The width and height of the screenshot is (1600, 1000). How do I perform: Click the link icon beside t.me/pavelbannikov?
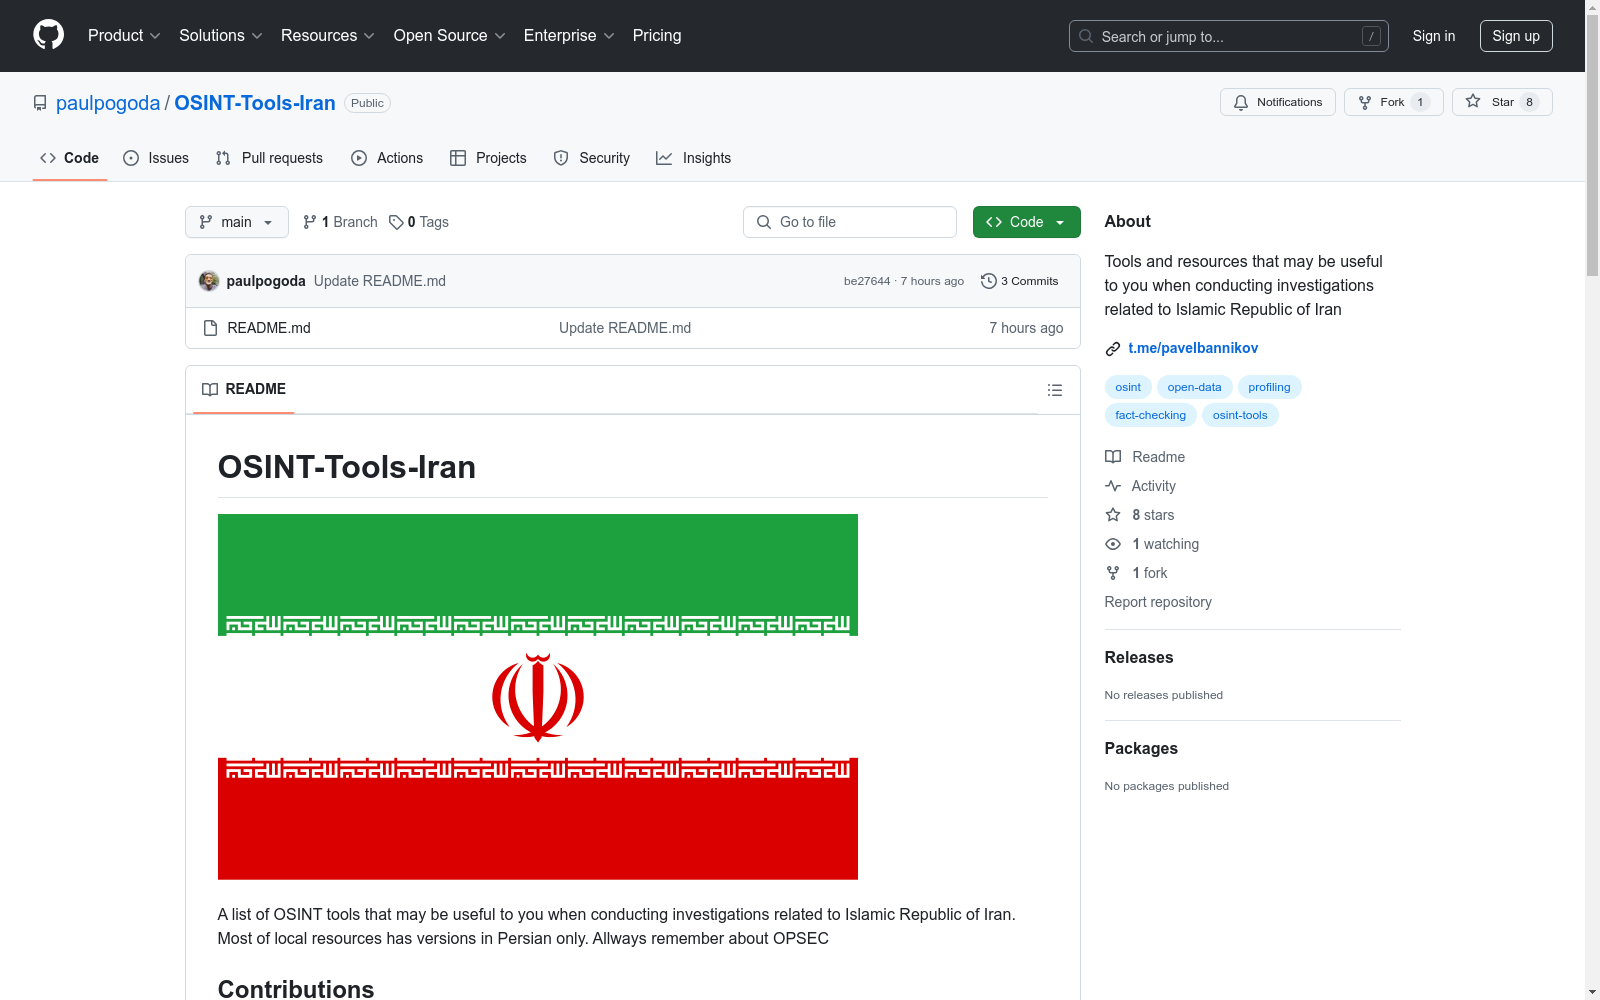coord(1113,349)
